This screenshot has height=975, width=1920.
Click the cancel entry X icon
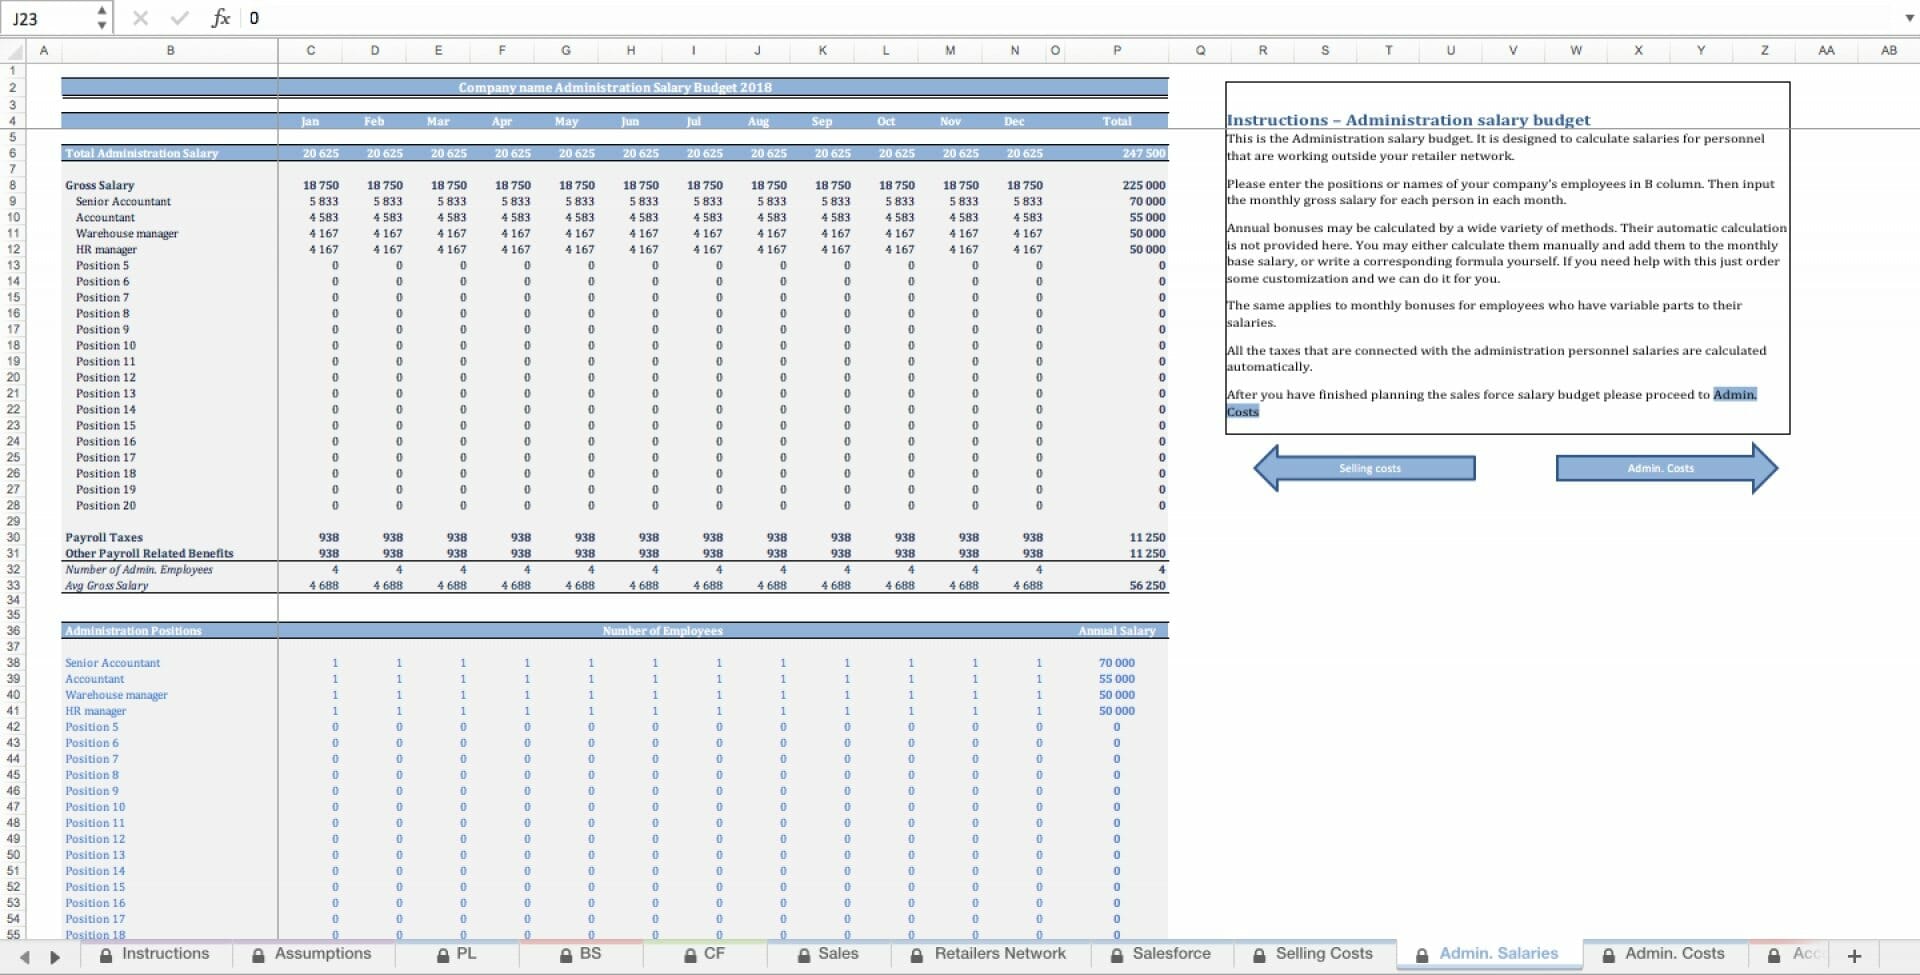140,18
